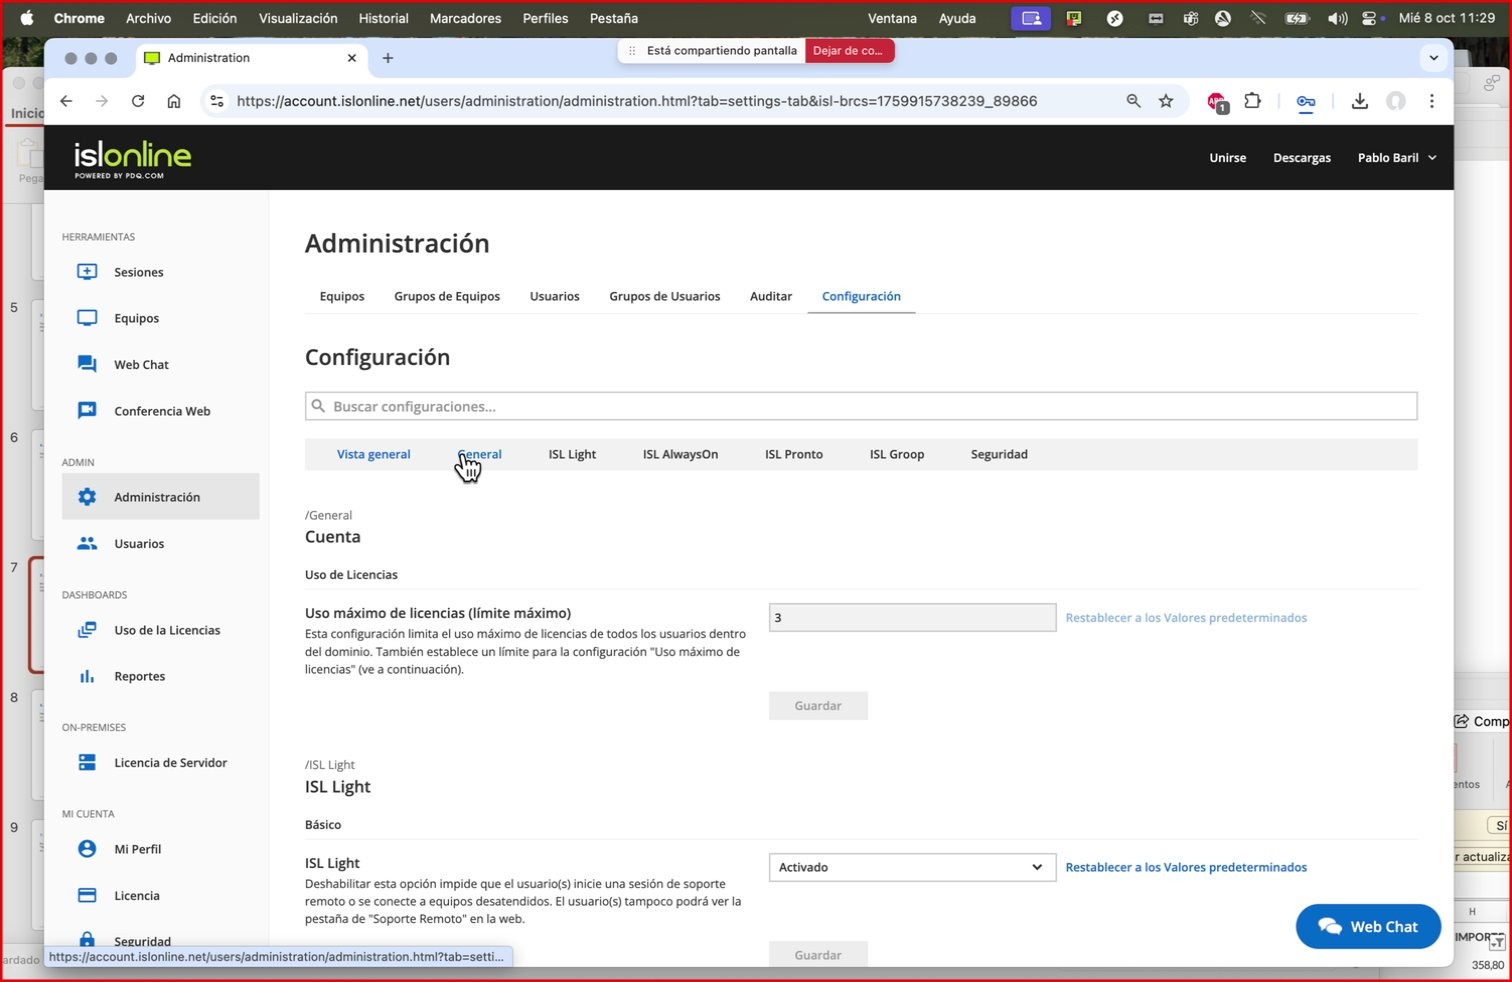Click the ISL Online logo

[x=133, y=156]
